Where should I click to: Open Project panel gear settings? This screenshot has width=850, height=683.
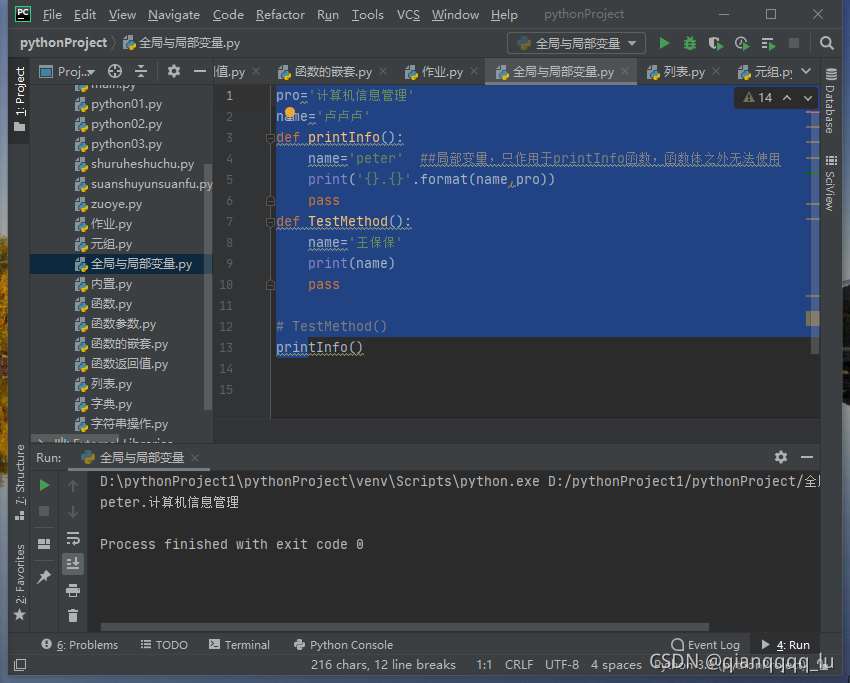[x=173, y=71]
